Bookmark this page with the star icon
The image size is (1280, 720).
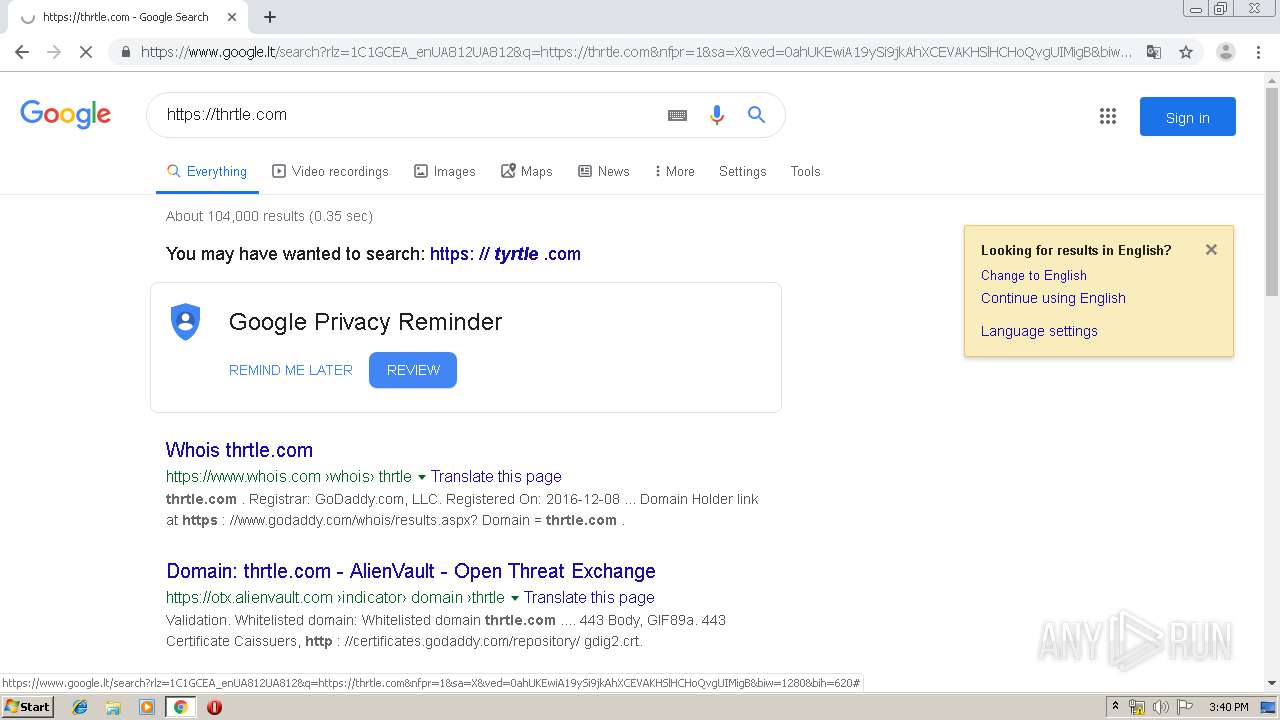(1186, 52)
